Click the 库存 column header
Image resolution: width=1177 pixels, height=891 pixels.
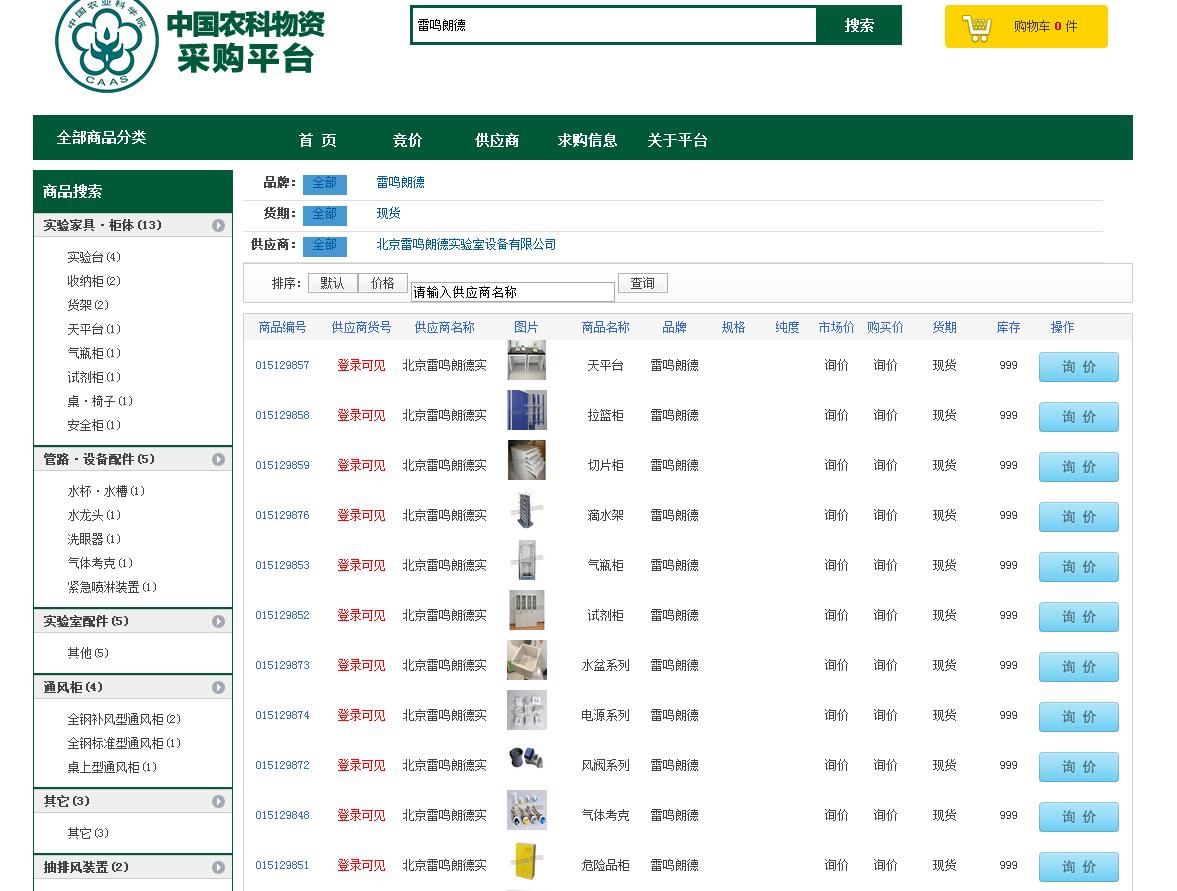click(1008, 327)
